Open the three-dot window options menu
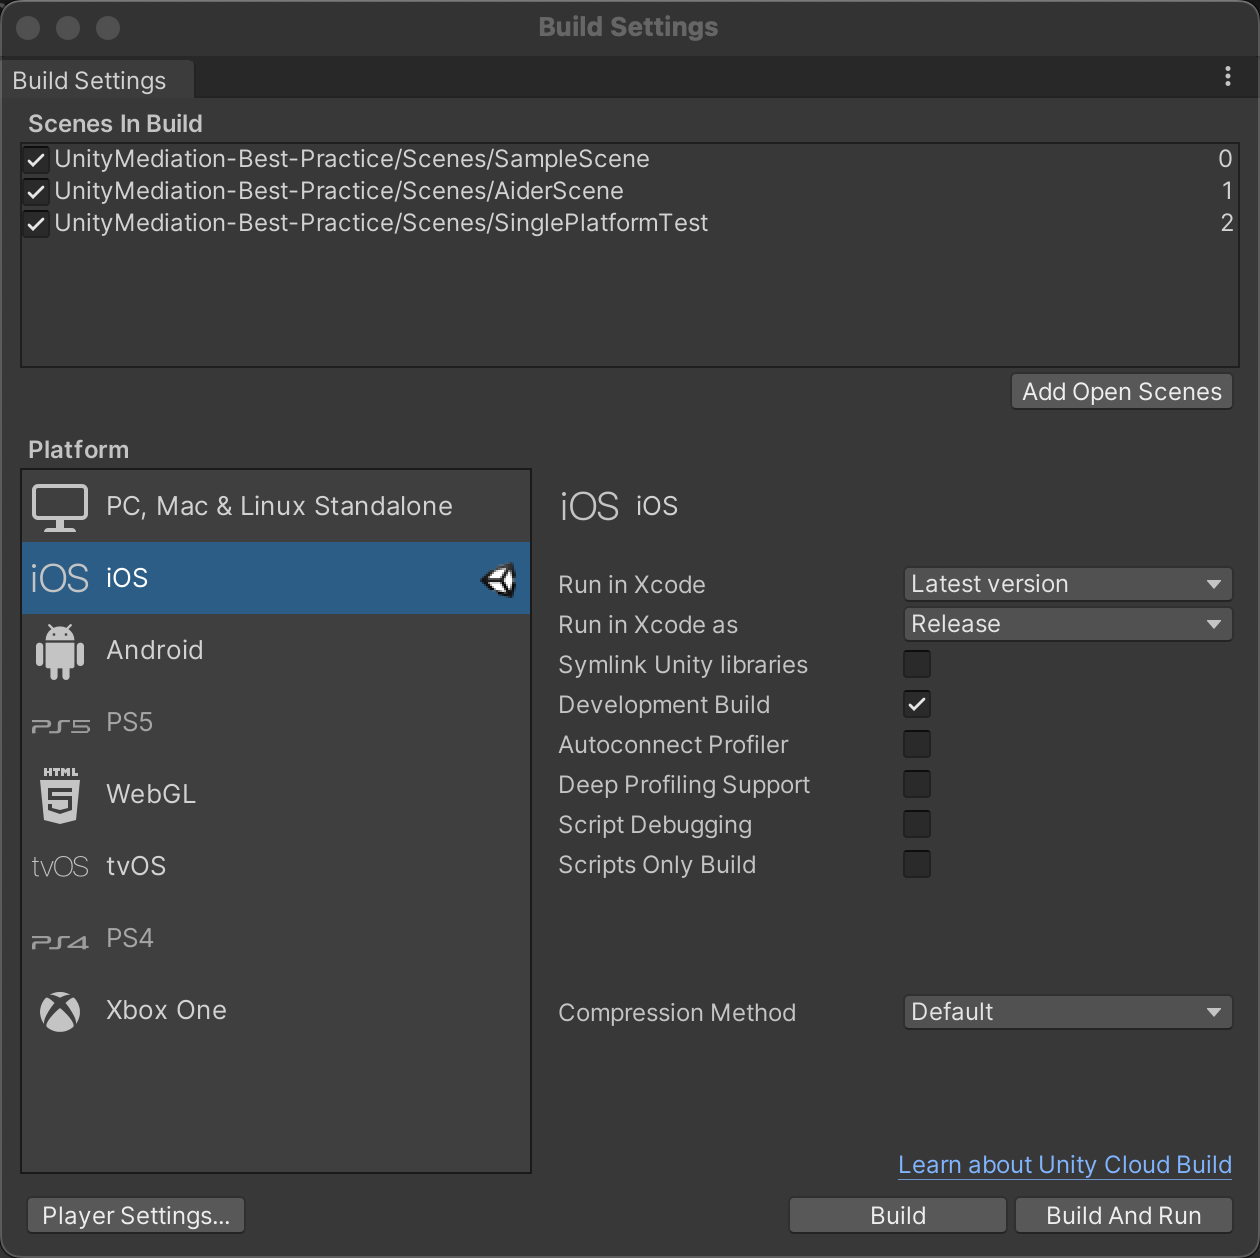This screenshot has width=1260, height=1258. pyautogui.click(x=1228, y=77)
